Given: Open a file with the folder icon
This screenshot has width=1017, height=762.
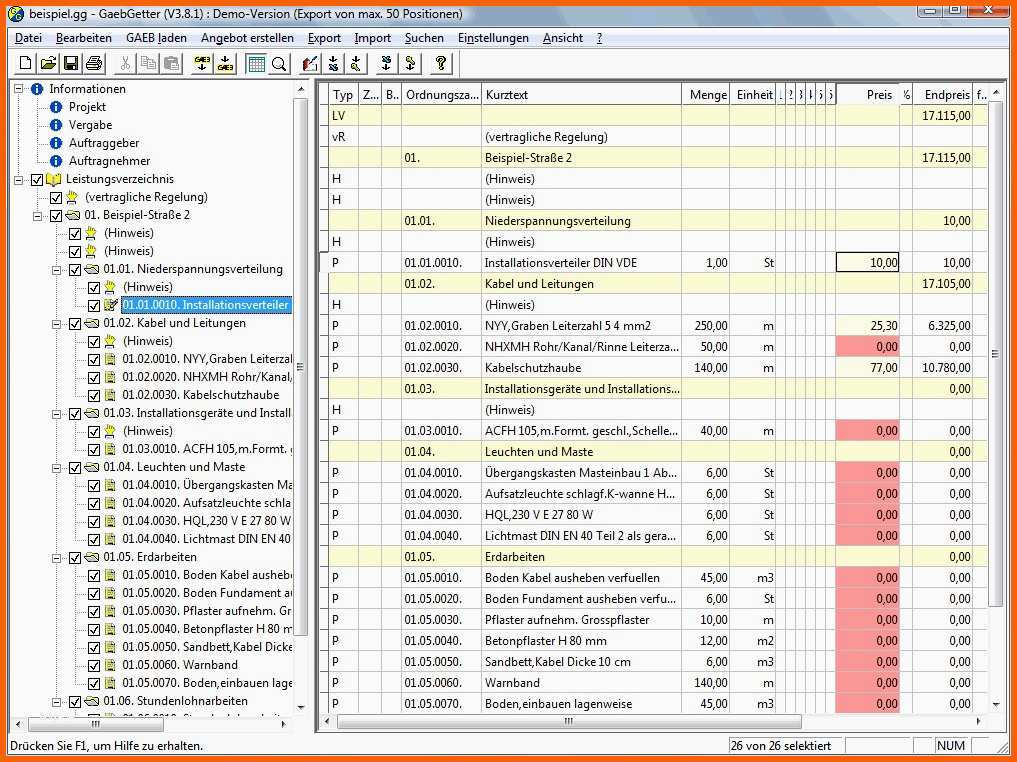Looking at the screenshot, I should (47, 64).
